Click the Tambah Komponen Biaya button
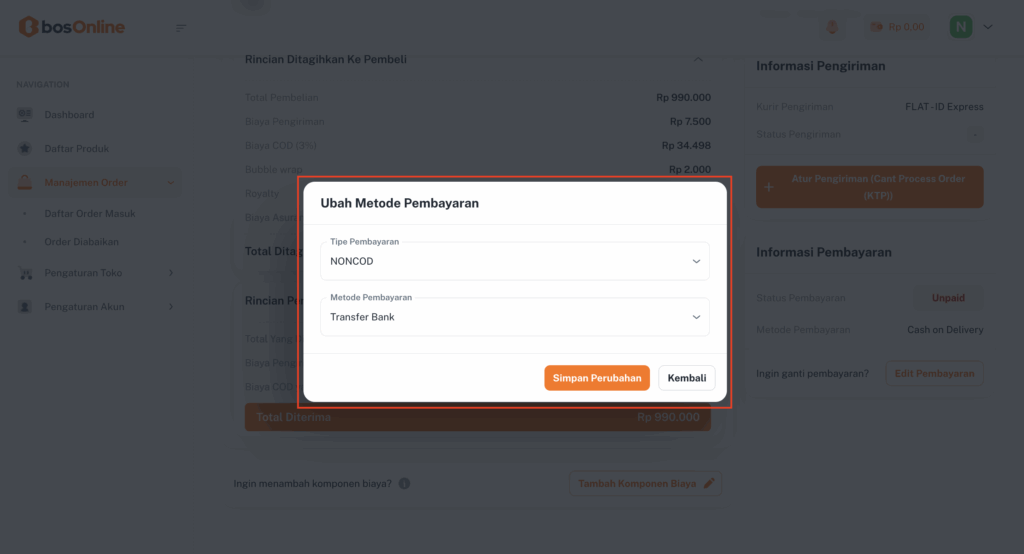Image resolution: width=1024 pixels, height=554 pixels. pyautogui.click(x=644, y=484)
